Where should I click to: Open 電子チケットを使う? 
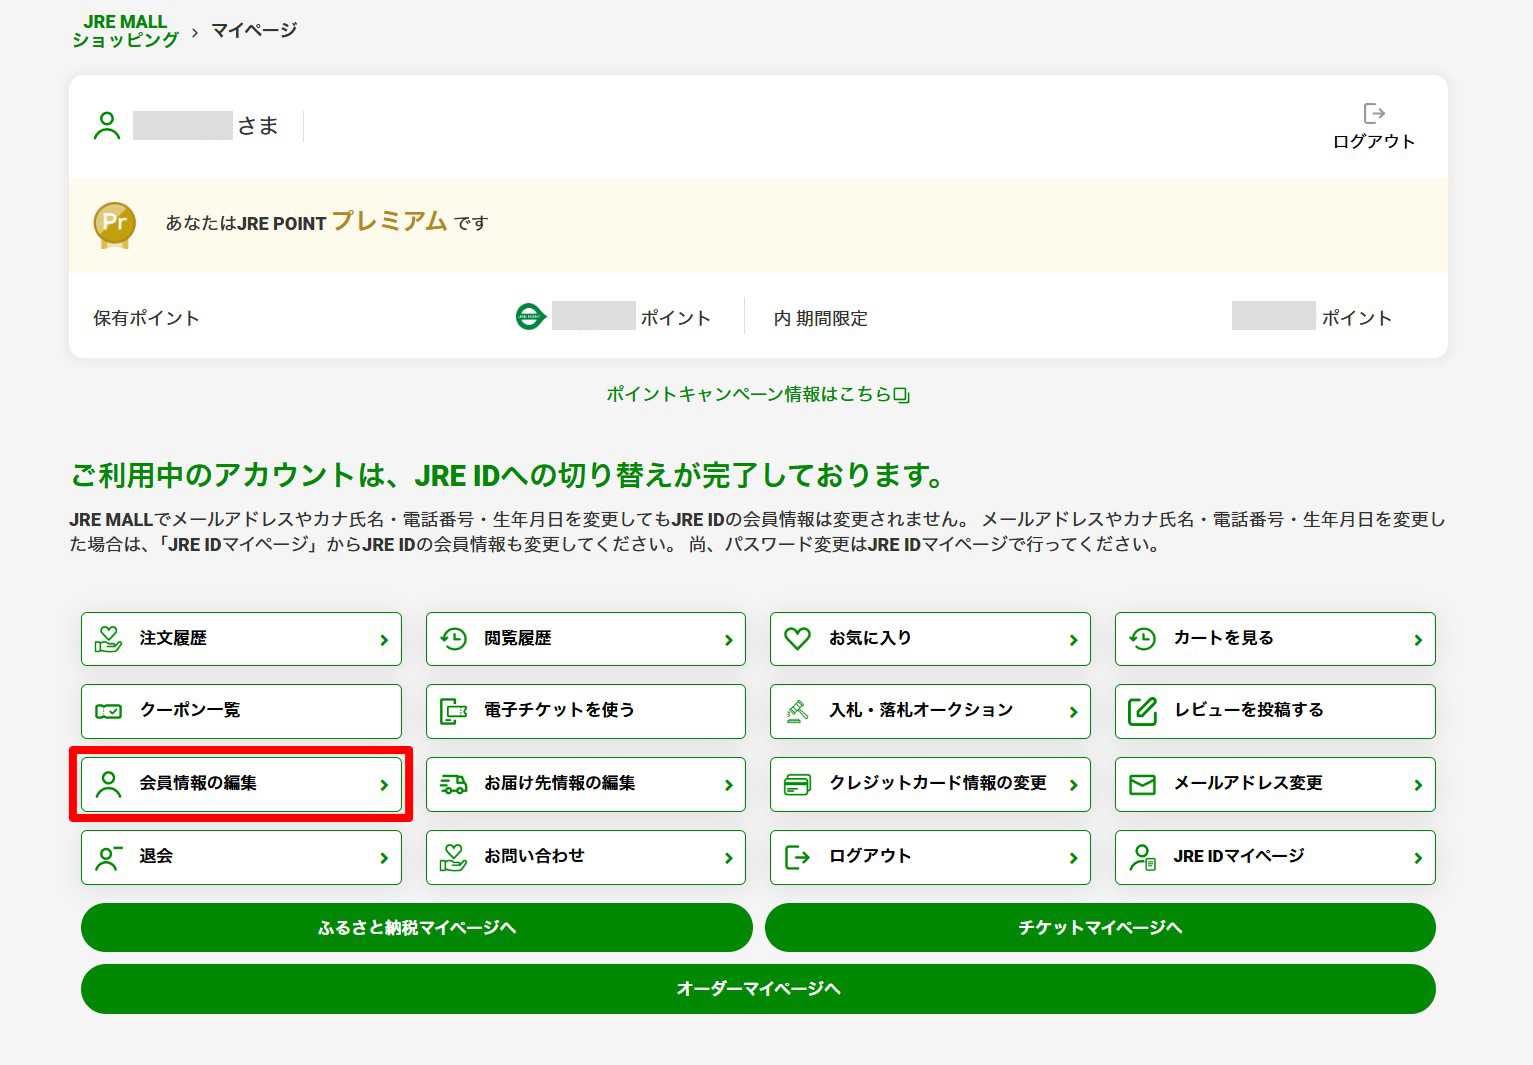[x=586, y=711]
